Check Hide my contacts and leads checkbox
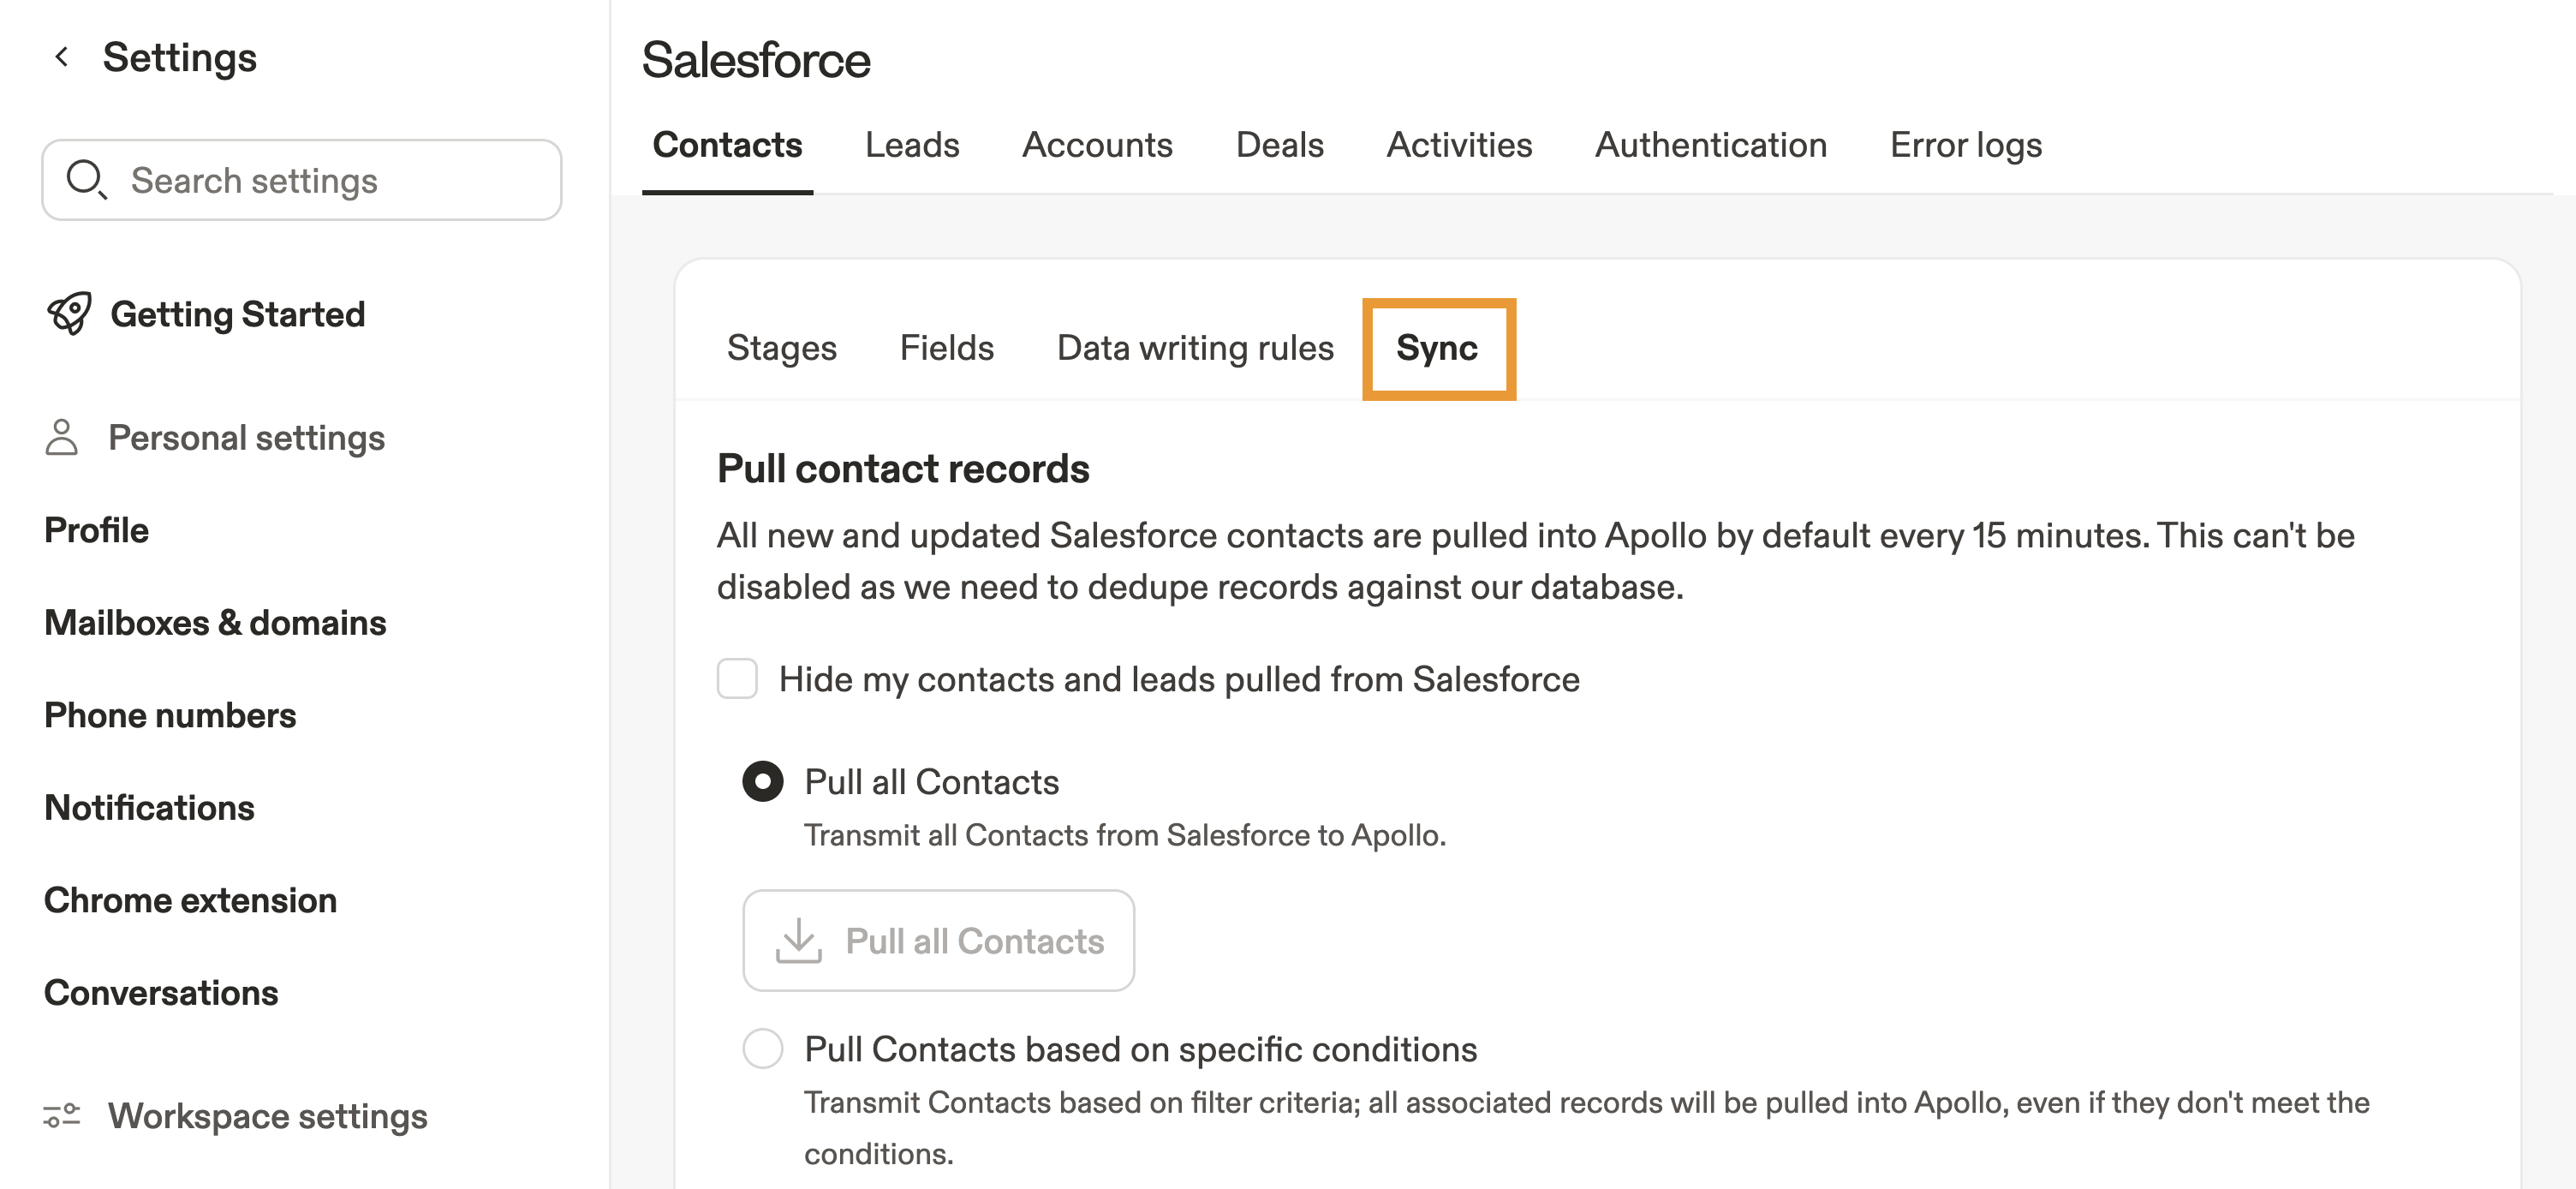Image resolution: width=2576 pixels, height=1189 pixels. pyautogui.click(x=737, y=679)
